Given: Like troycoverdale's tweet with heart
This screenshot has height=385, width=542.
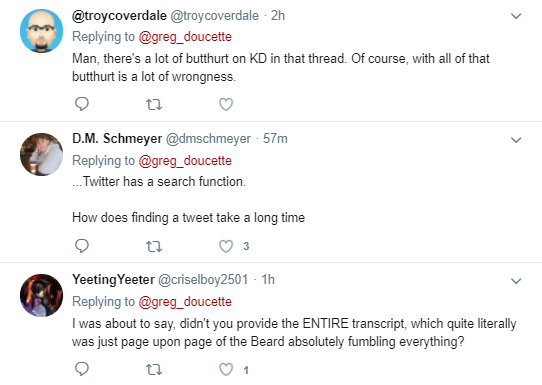Looking at the screenshot, I should click(226, 104).
